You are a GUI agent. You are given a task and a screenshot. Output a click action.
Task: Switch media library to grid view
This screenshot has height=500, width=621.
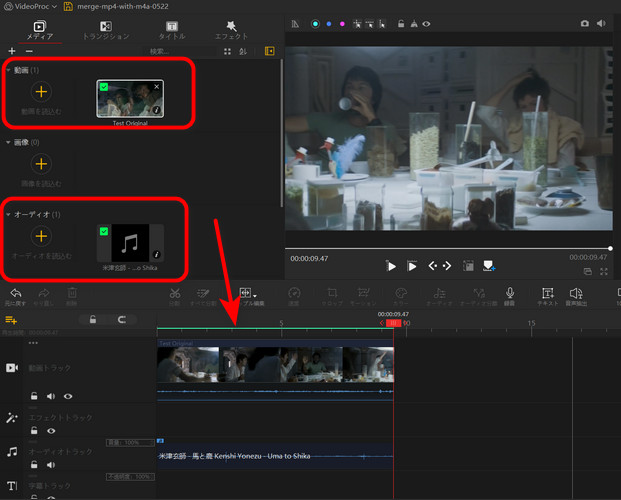(x=227, y=52)
